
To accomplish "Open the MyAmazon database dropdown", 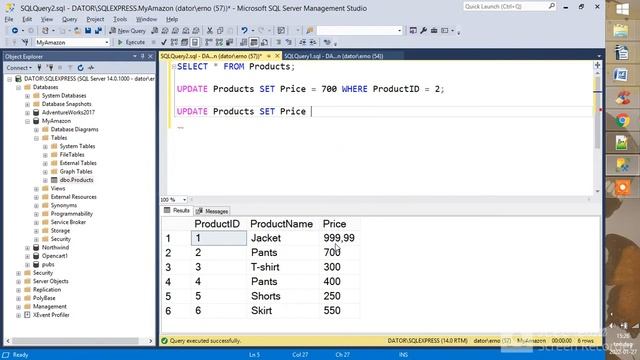I will point(107,42).
